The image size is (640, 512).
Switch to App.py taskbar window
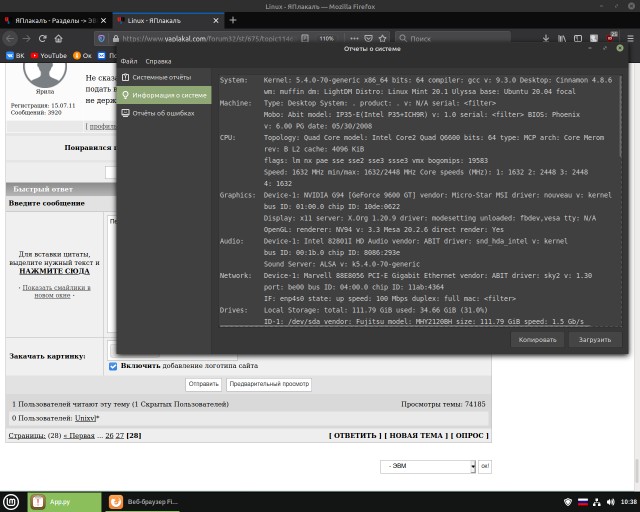pyautogui.click(x=64, y=502)
